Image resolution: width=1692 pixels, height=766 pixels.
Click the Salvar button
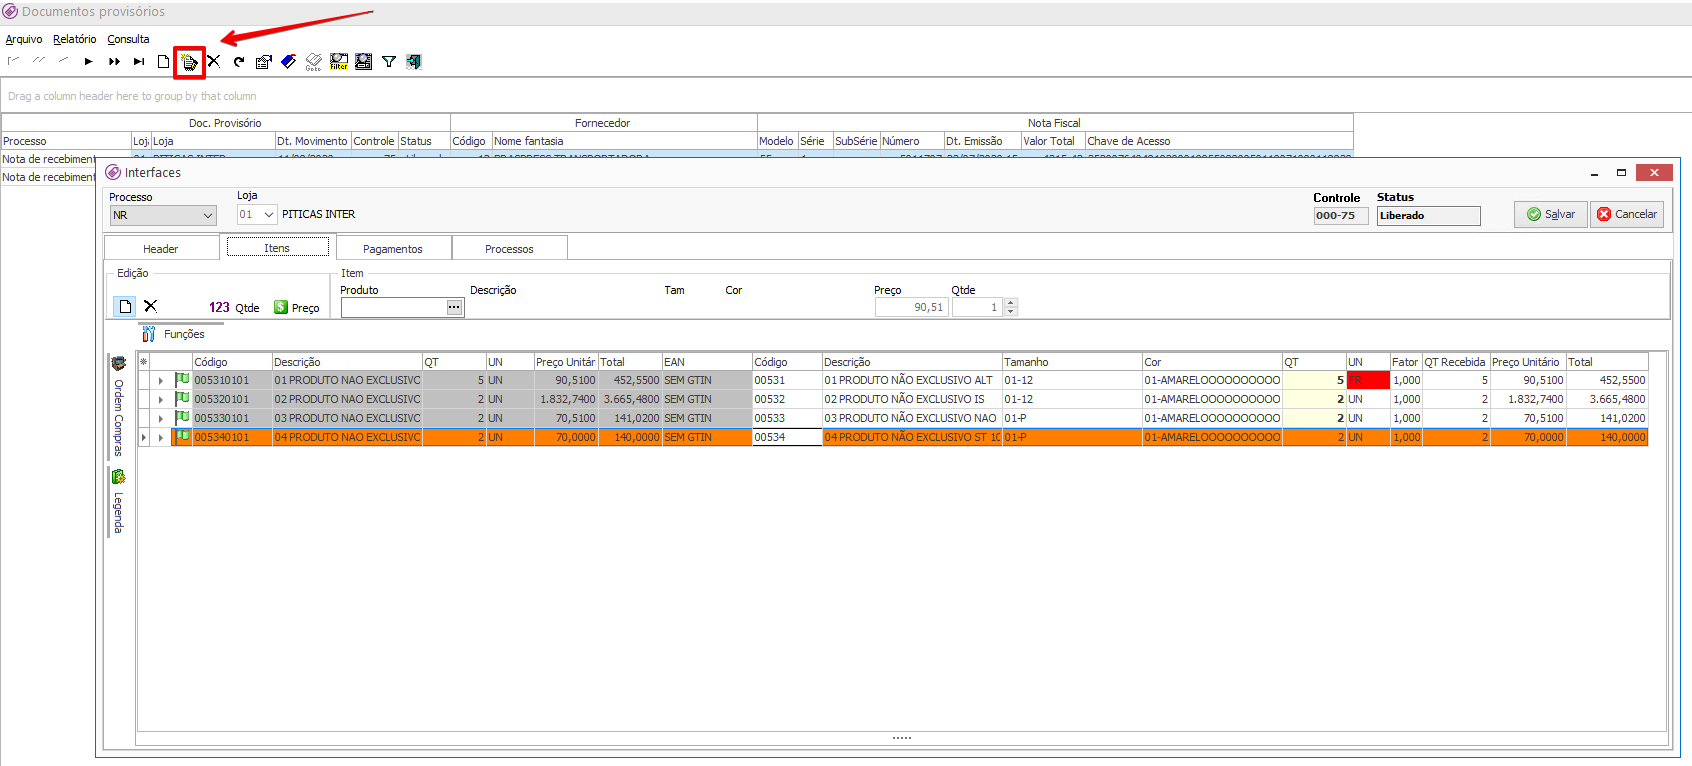pyautogui.click(x=1550, y=214)
